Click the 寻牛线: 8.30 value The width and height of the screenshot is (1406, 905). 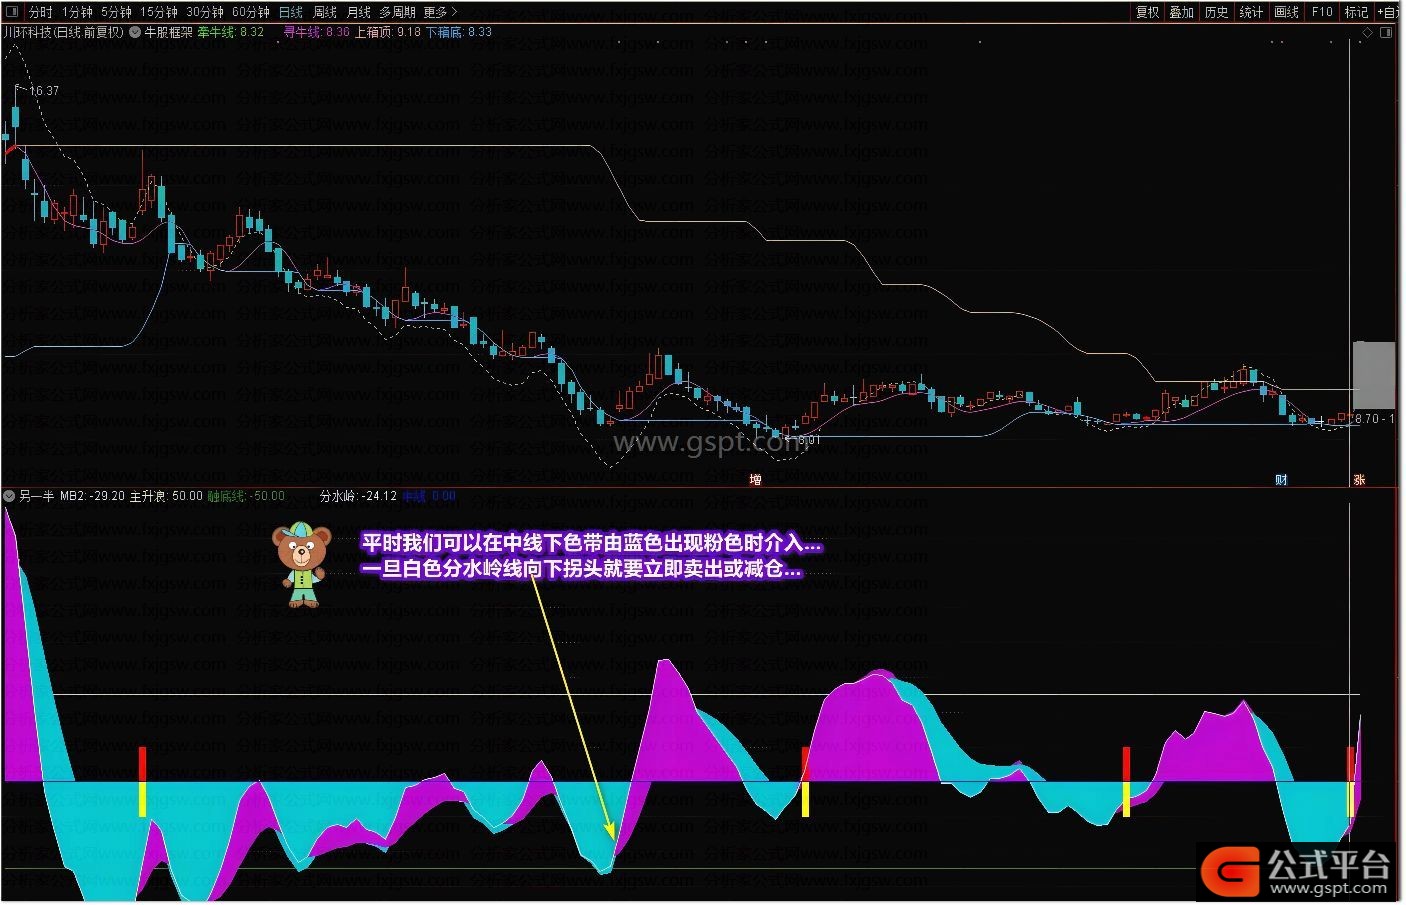click(317, 32)
